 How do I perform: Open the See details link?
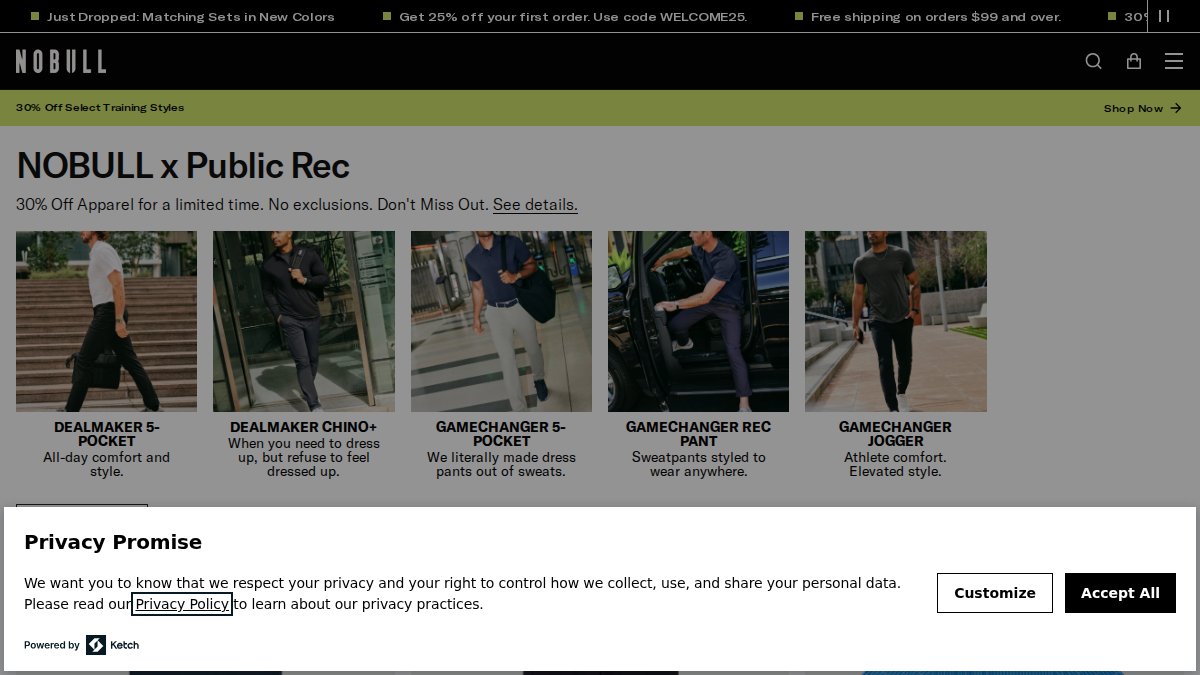coord(535,204)
